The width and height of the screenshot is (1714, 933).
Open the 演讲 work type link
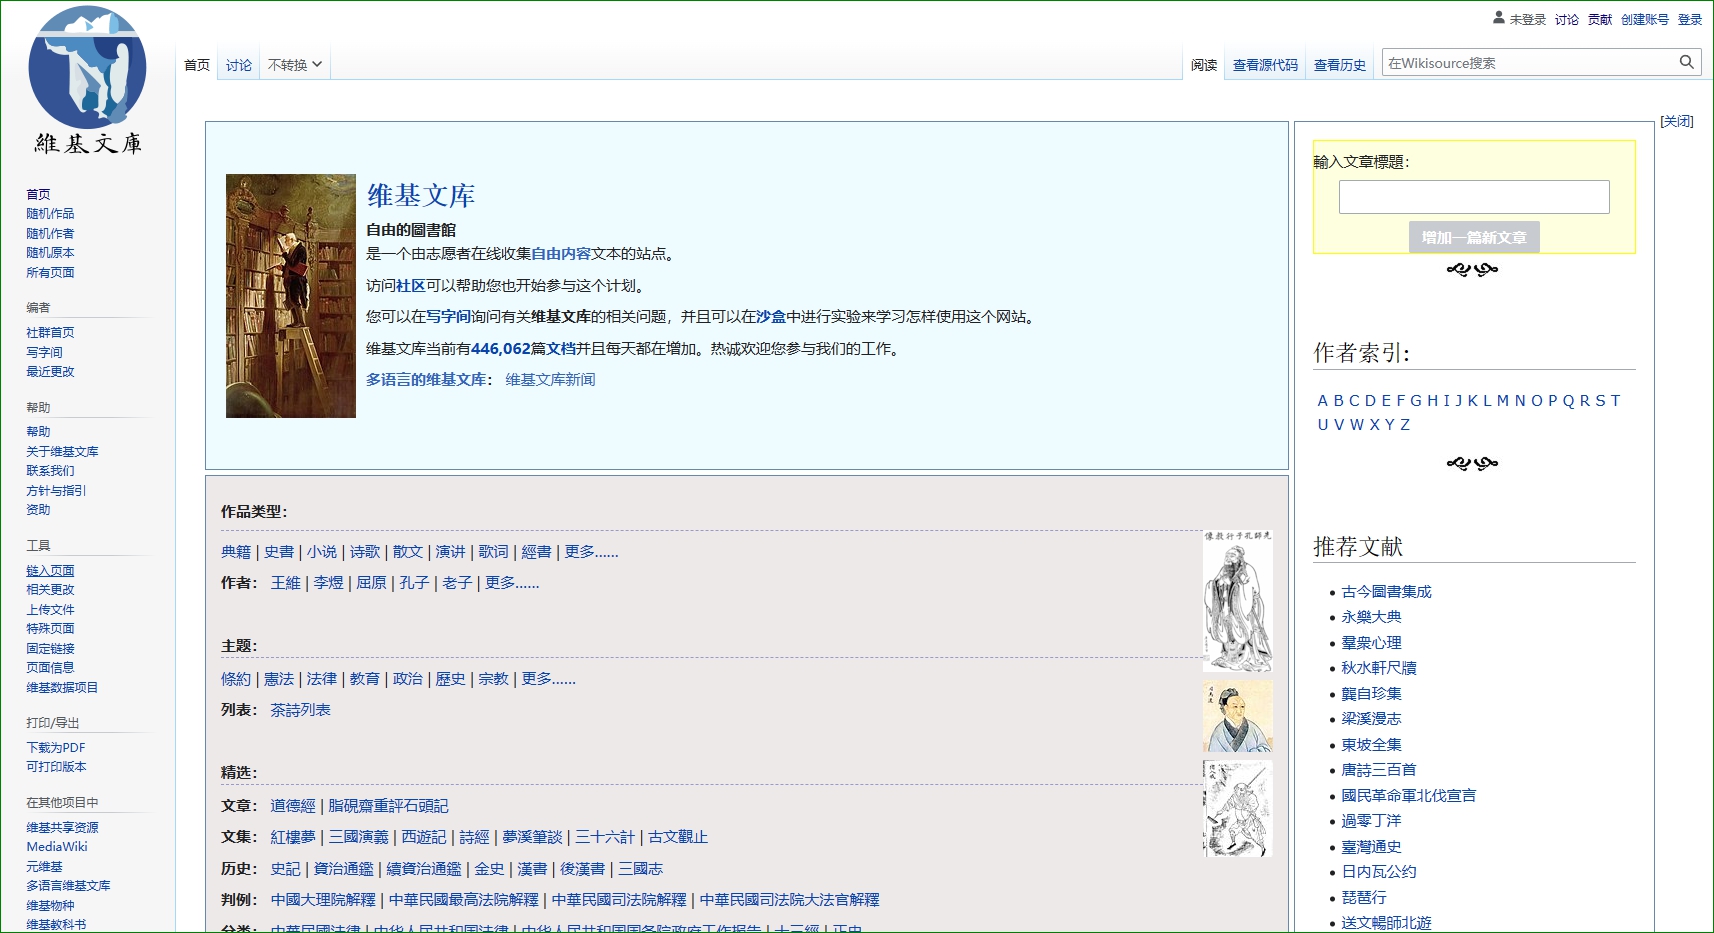[450, 551]
